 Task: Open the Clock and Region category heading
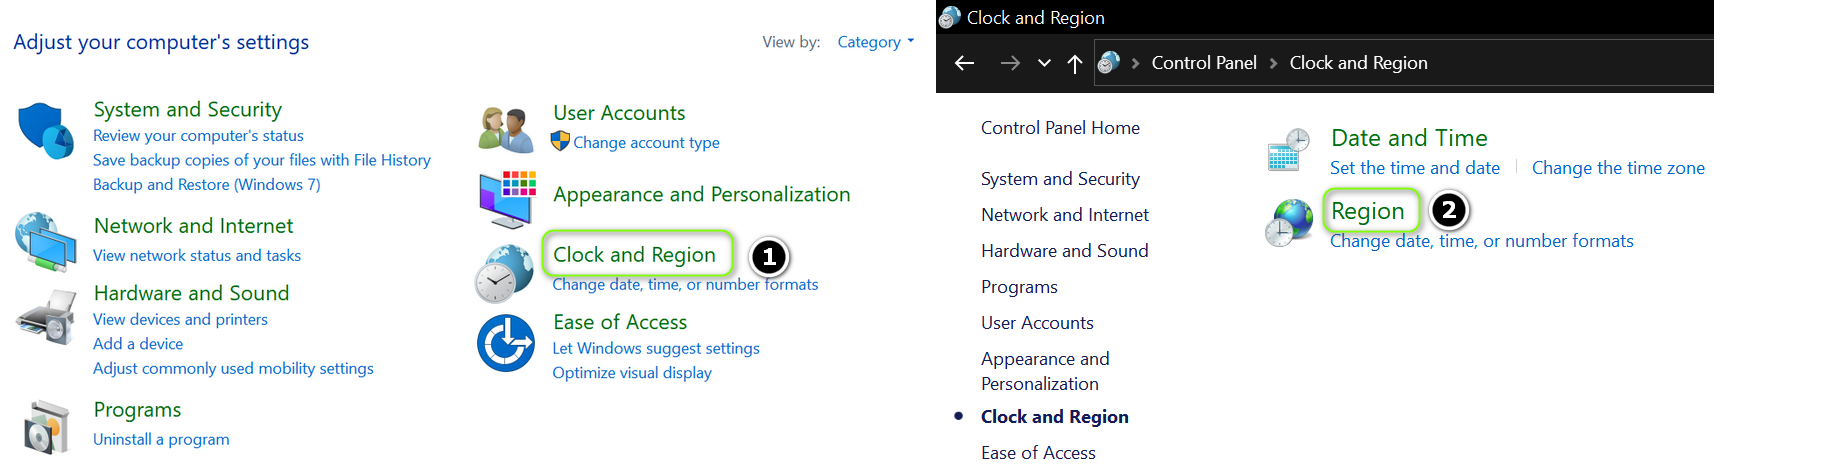pyautogui.click(x=634, y=255)
